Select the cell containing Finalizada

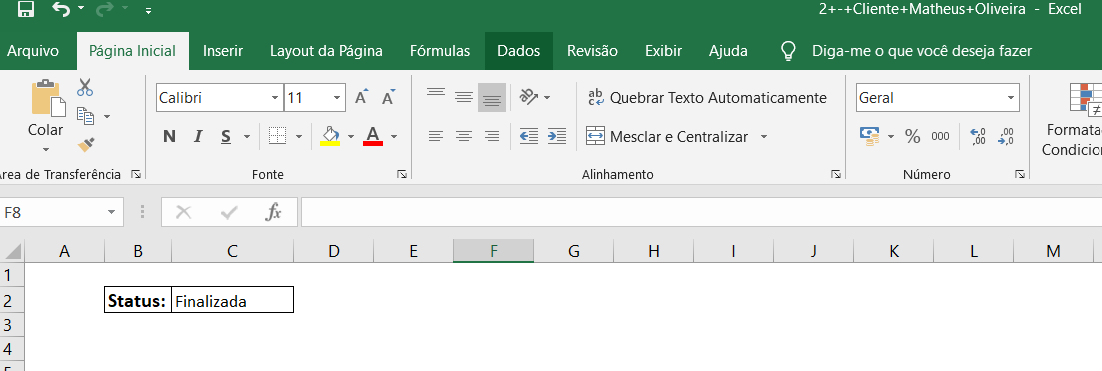pos(233,301)
